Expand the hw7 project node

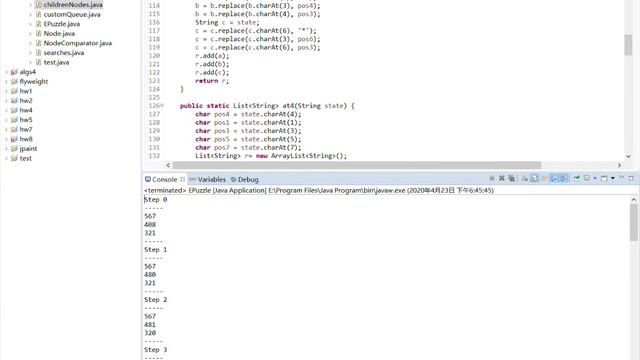click(x=6, y=129)
